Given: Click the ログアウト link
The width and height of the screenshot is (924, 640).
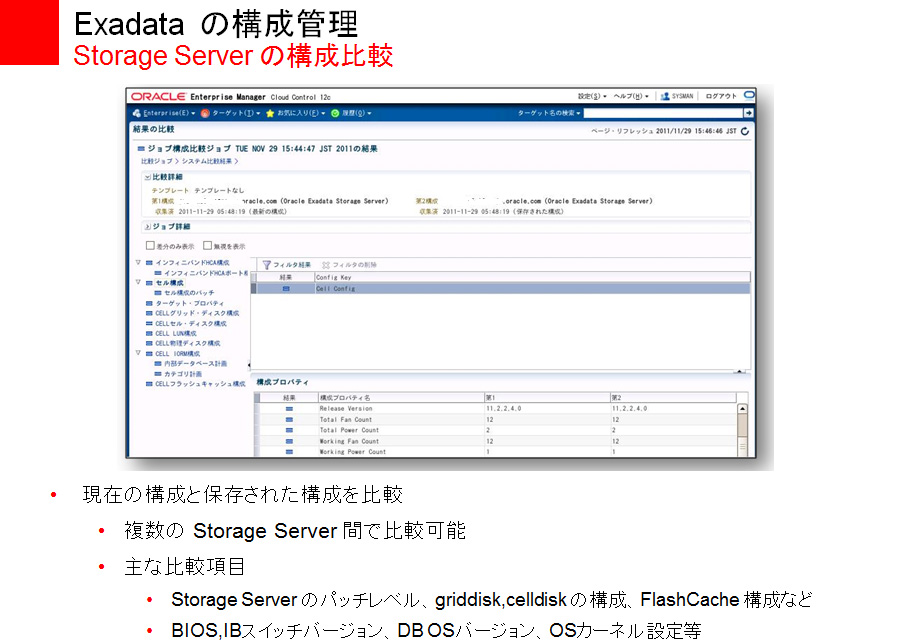Looking at the screenshot, I should coord(721,96).
